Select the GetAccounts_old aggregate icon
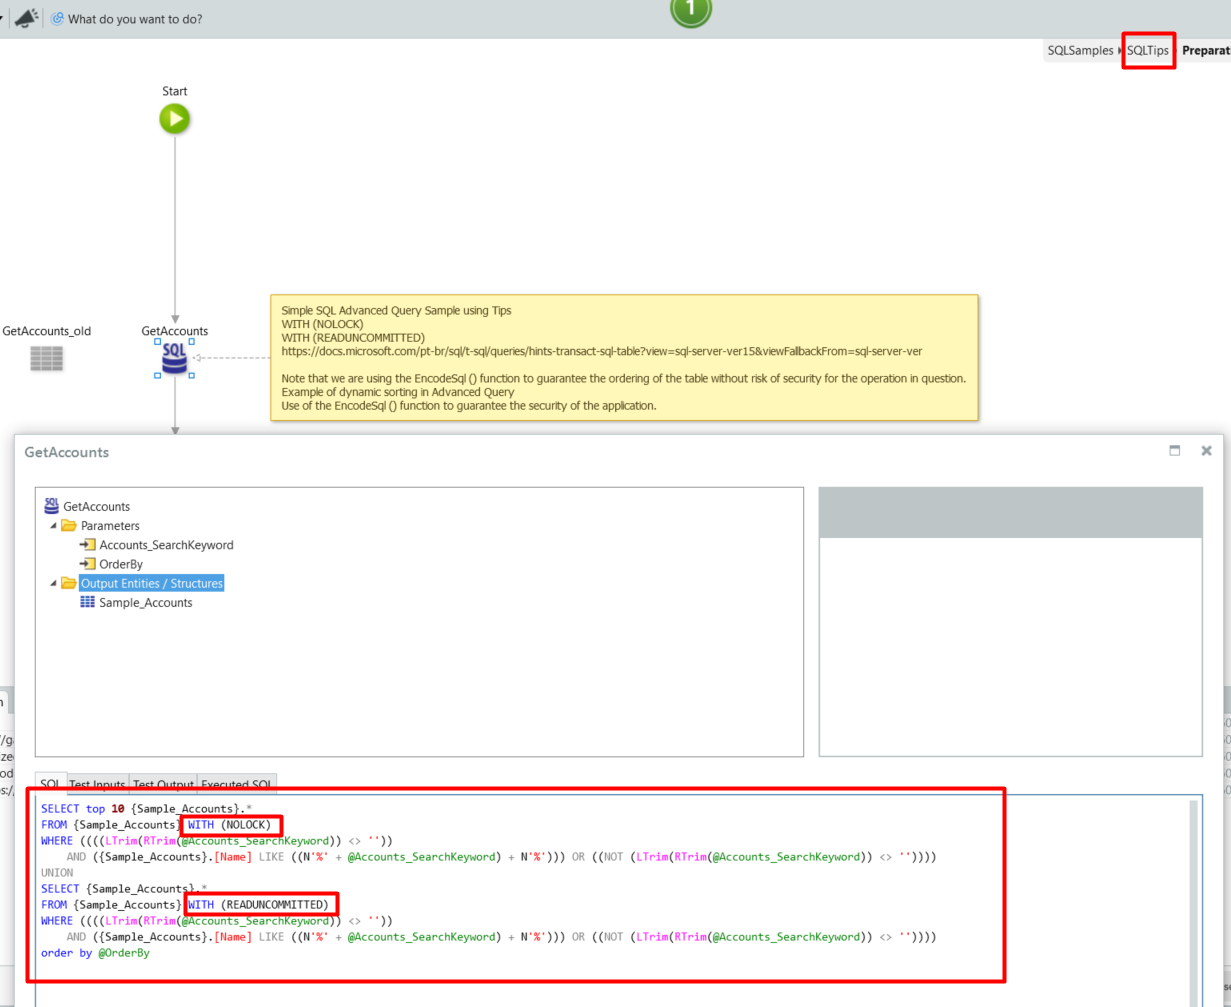Viewport: 1231px width, 1007px height. pos(46,358)
